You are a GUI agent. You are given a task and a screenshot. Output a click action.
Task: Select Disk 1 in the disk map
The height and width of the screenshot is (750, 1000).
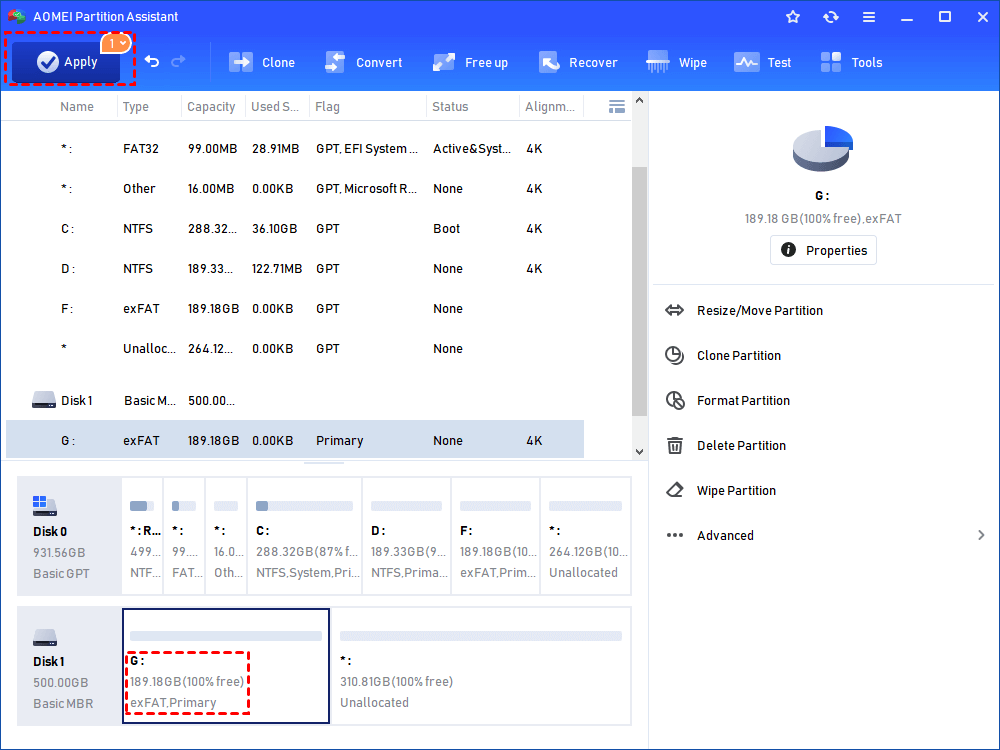(69, 666)
